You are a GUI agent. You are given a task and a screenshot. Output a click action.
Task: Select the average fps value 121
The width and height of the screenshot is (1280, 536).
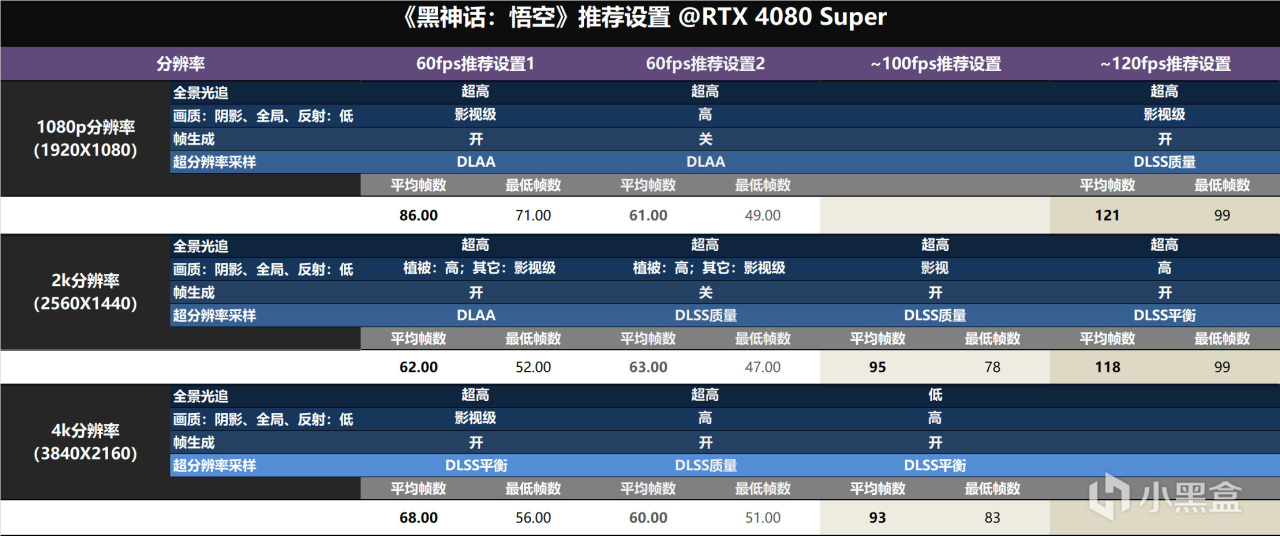coord(1107,215)
